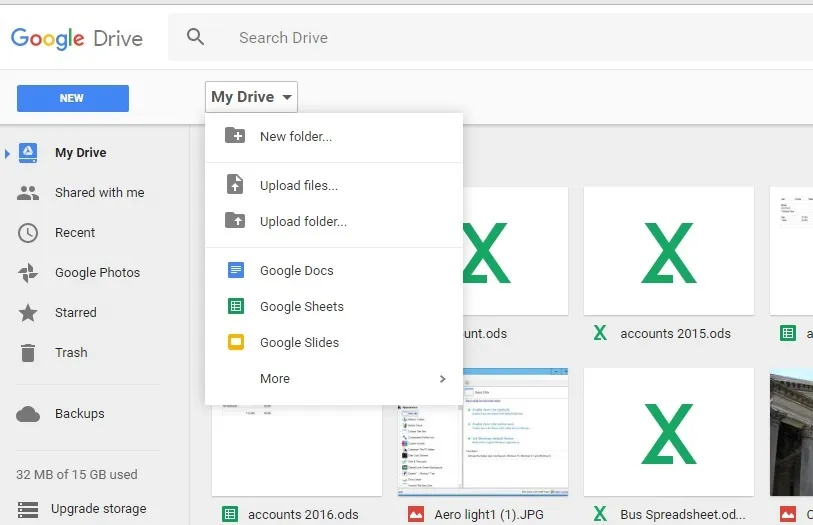Open the Starred items view

coord(76,313)
